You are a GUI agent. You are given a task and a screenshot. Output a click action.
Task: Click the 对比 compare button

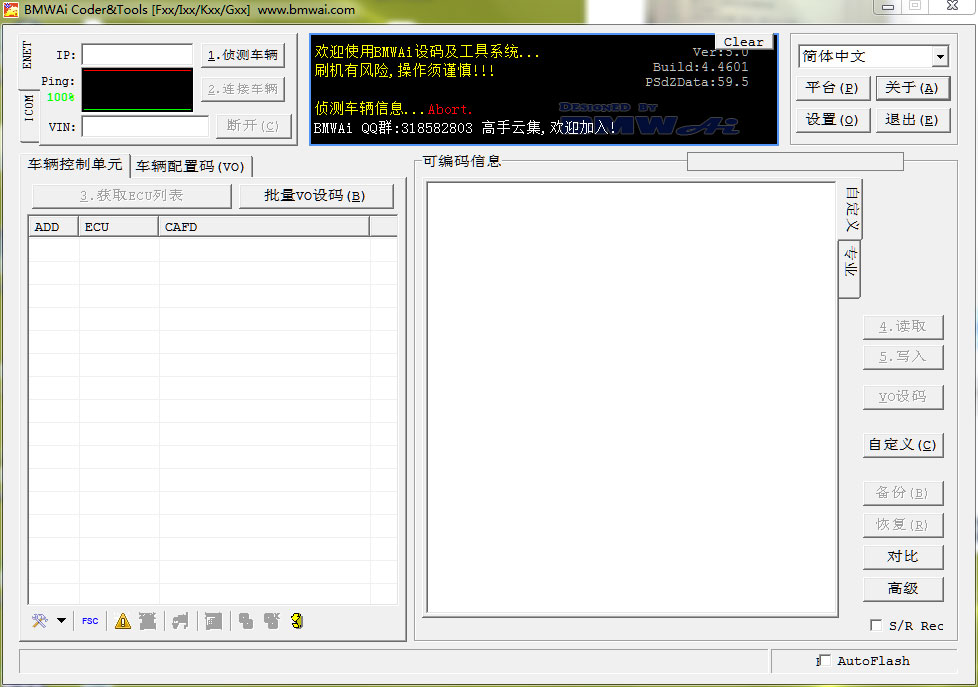coord(903,557)
